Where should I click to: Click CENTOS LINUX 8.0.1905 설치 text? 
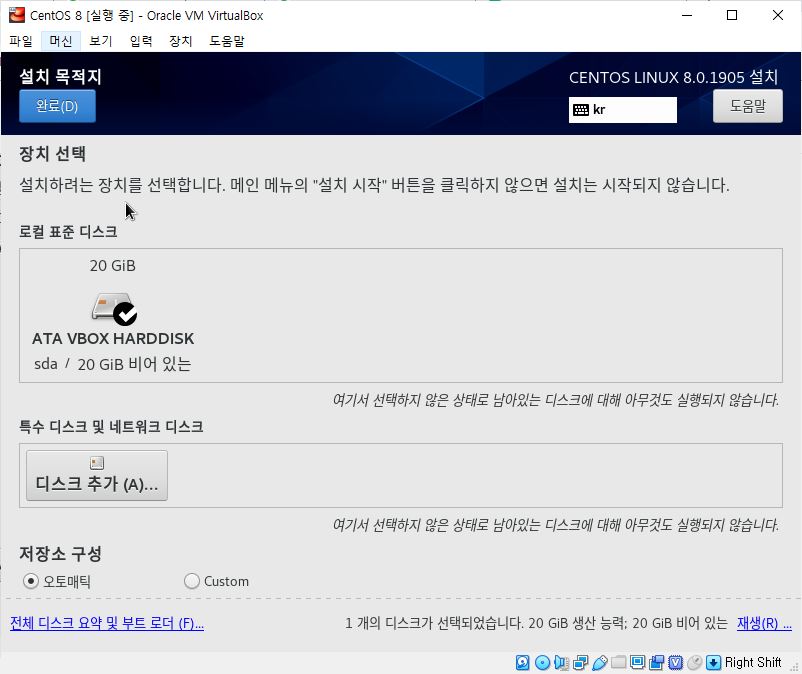[x=673, y=77]
